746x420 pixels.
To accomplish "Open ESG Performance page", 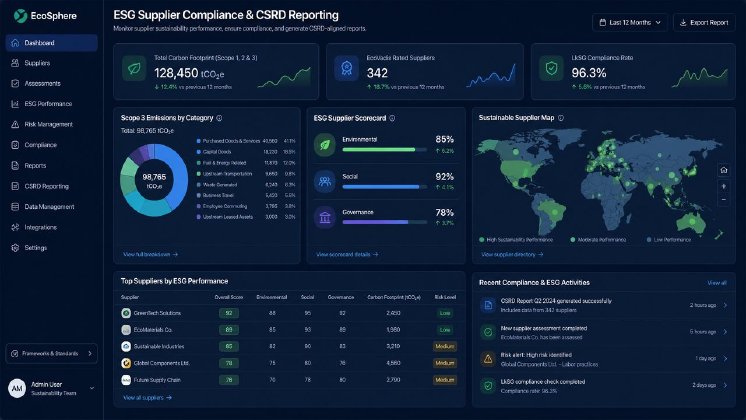I will click(x=51, y=104).
